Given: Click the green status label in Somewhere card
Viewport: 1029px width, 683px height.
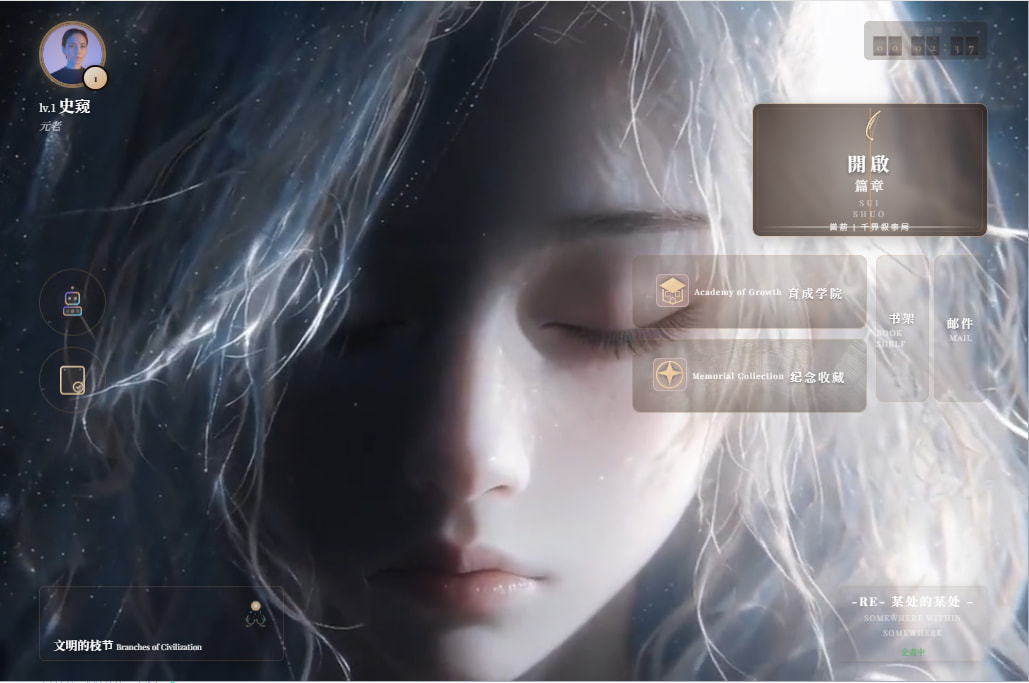Looking at the screenshot, I should pos(913,652).
